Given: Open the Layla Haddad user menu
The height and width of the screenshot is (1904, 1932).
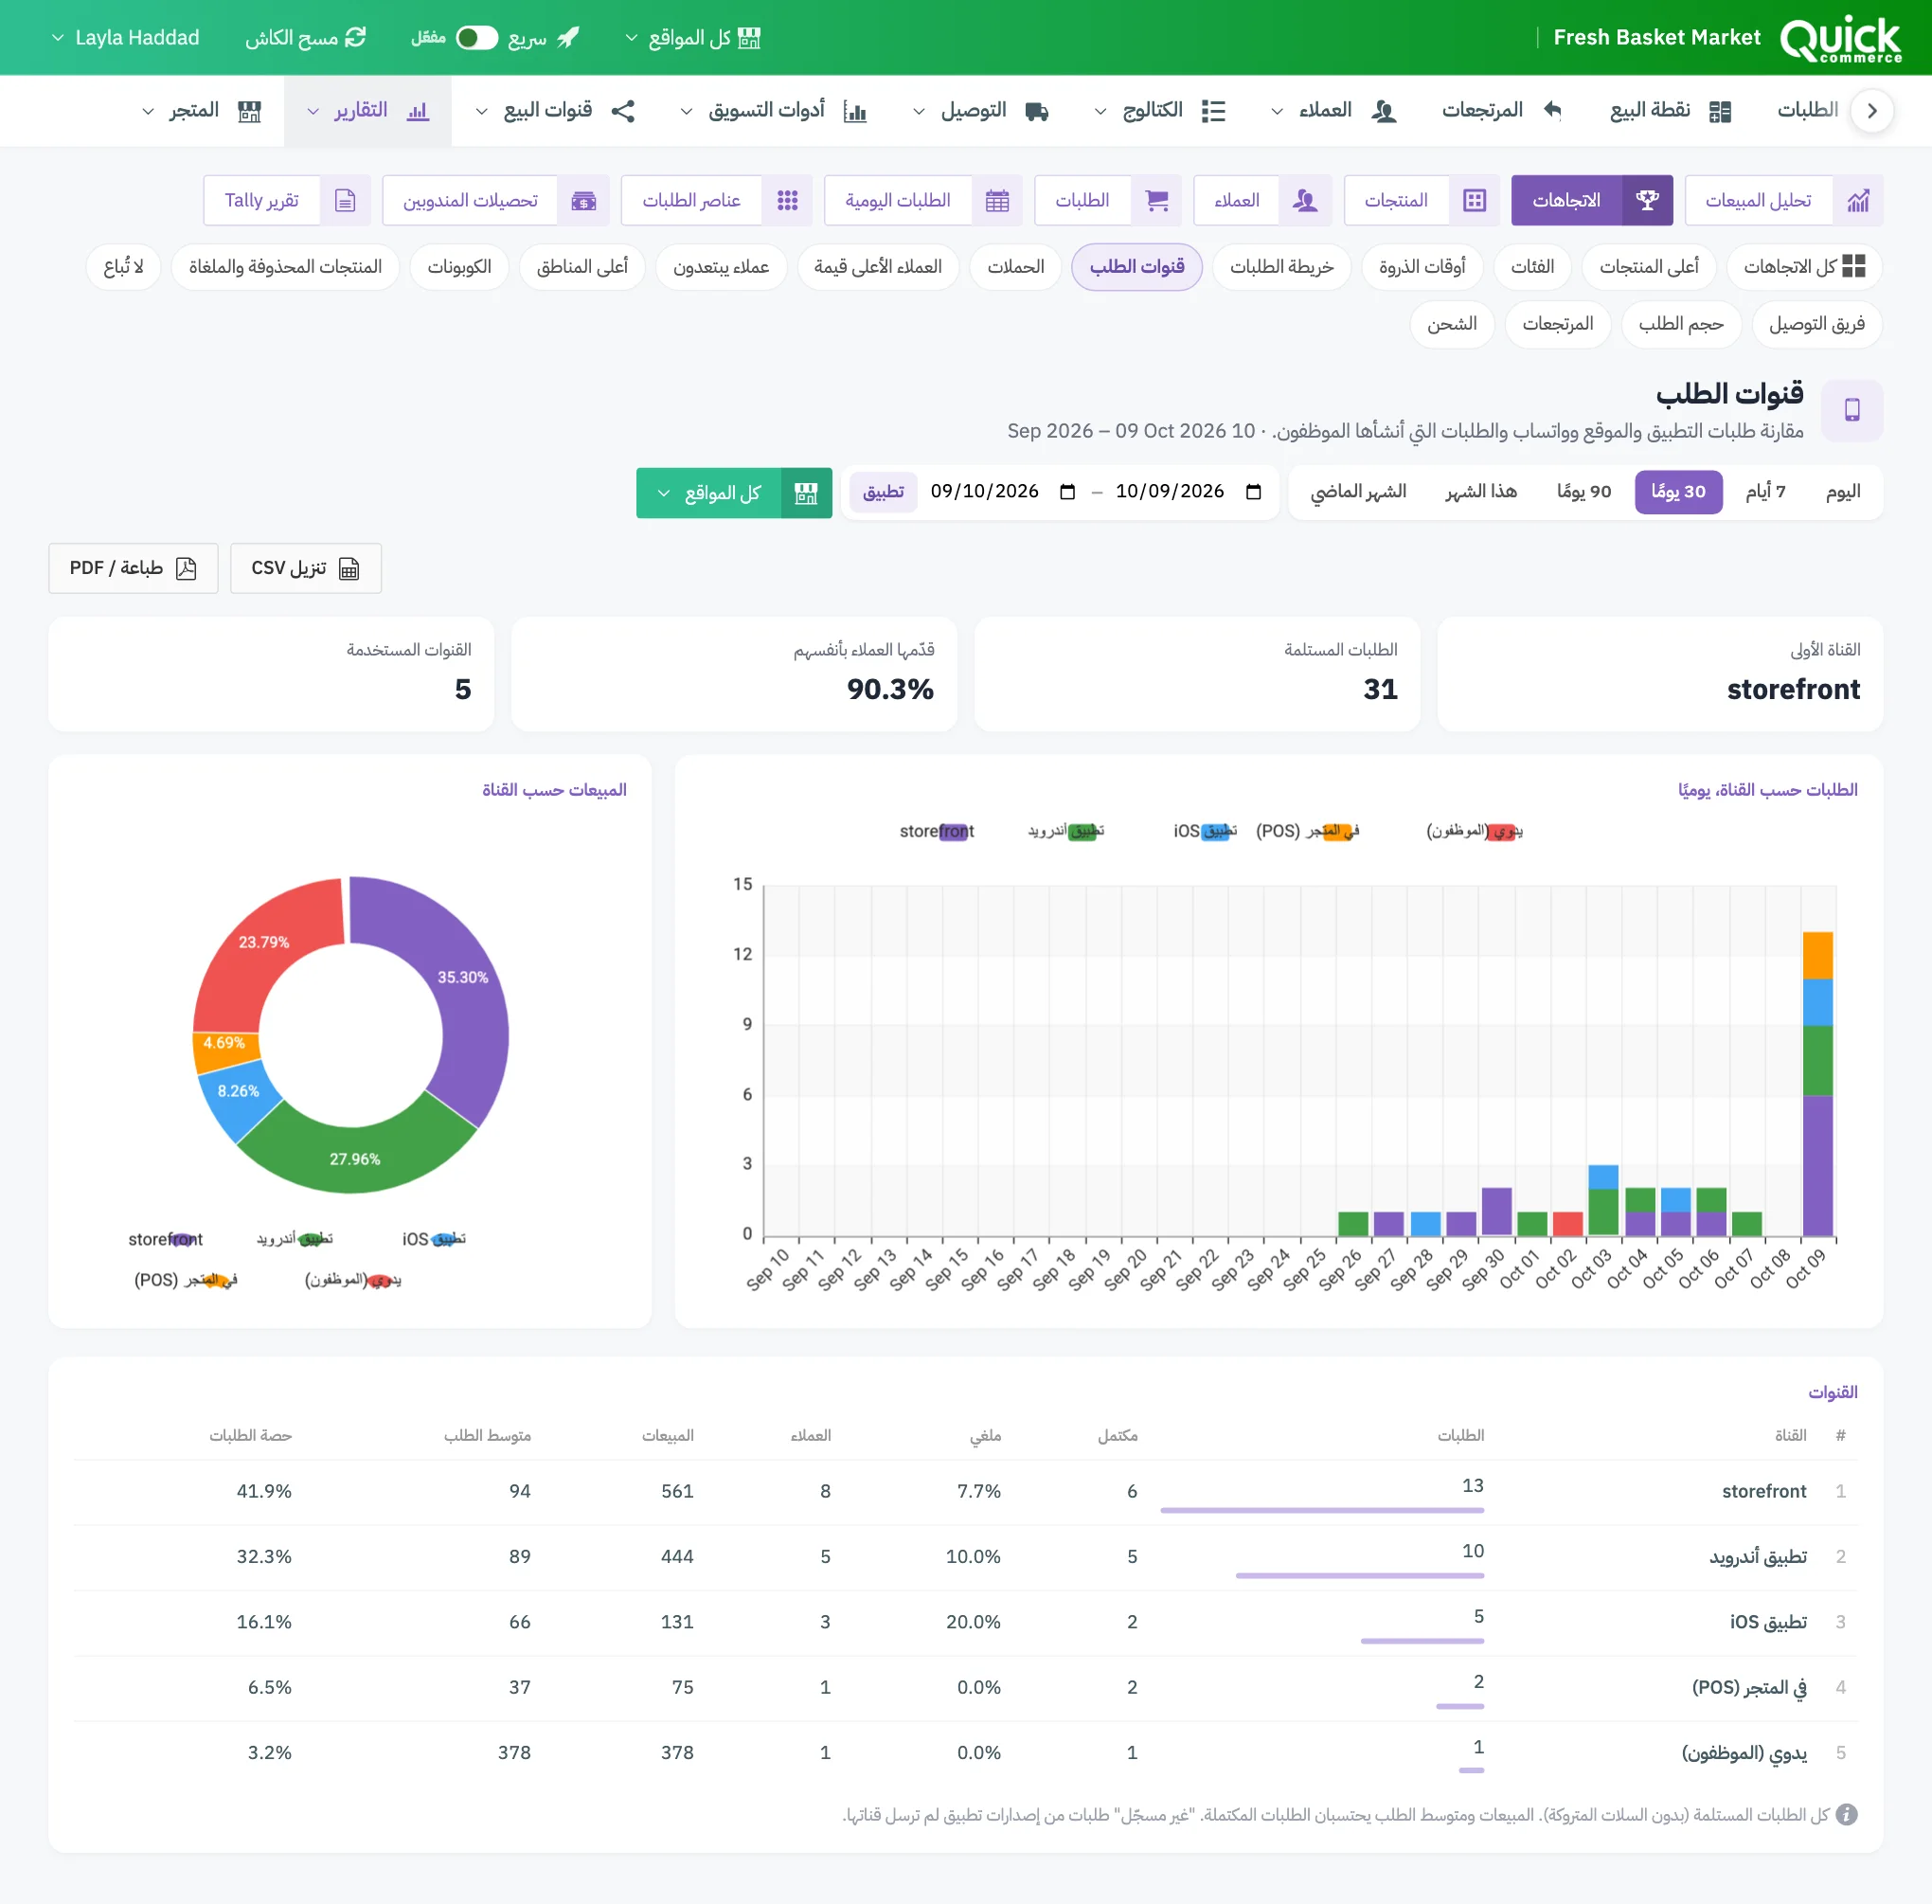Looking at the screenshot, I should (125, 38).
